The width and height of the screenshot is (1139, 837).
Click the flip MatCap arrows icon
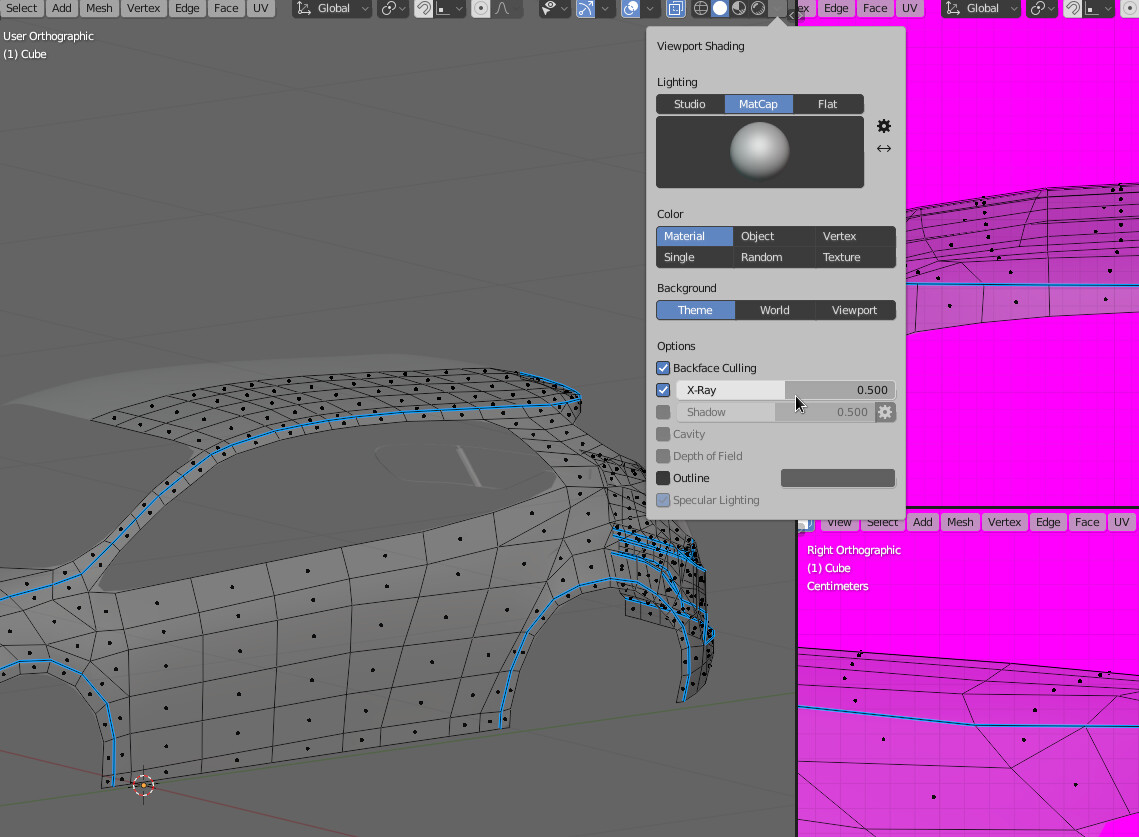(x=883, y=148)
